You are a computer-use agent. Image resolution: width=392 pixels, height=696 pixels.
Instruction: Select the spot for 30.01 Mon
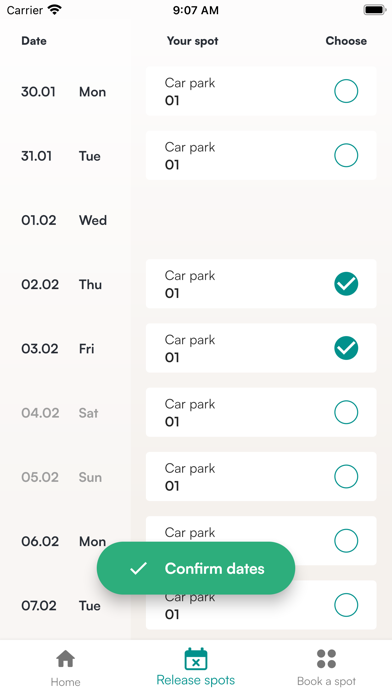(x=346, y=91)
